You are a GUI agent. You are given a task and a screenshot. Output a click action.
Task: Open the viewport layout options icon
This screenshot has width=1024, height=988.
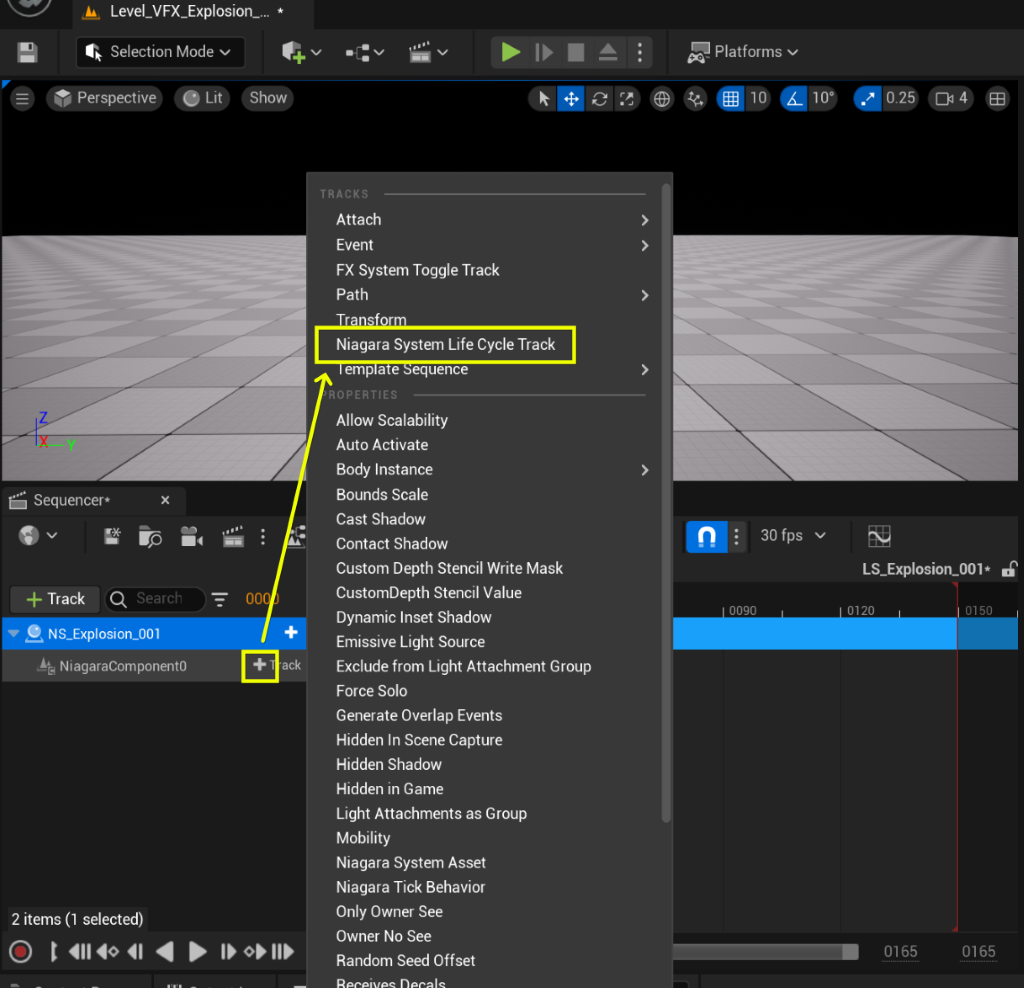click(997, 99)
